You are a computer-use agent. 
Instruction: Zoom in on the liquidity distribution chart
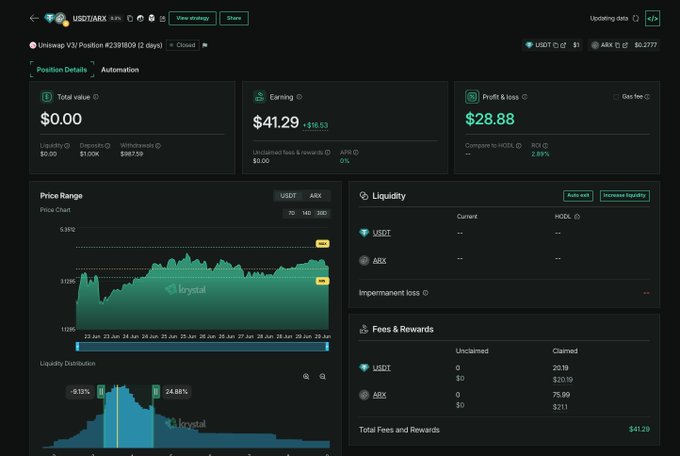(306, 377)
